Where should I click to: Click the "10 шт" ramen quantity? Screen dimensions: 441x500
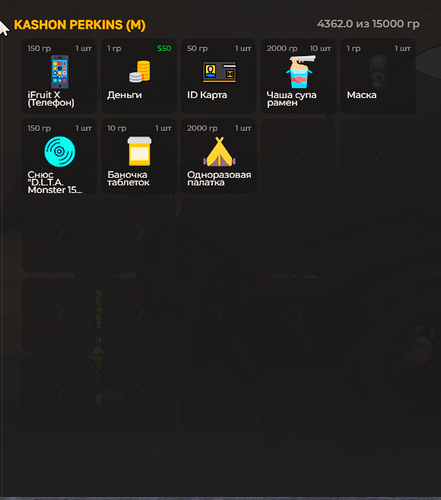[x=320, y=48]
